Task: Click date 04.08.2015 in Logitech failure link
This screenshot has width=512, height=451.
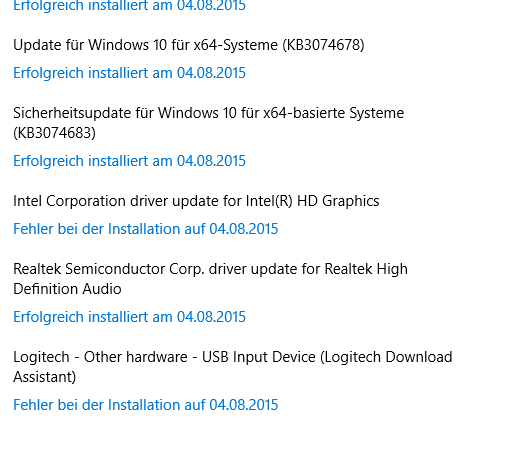Action: 244,405
